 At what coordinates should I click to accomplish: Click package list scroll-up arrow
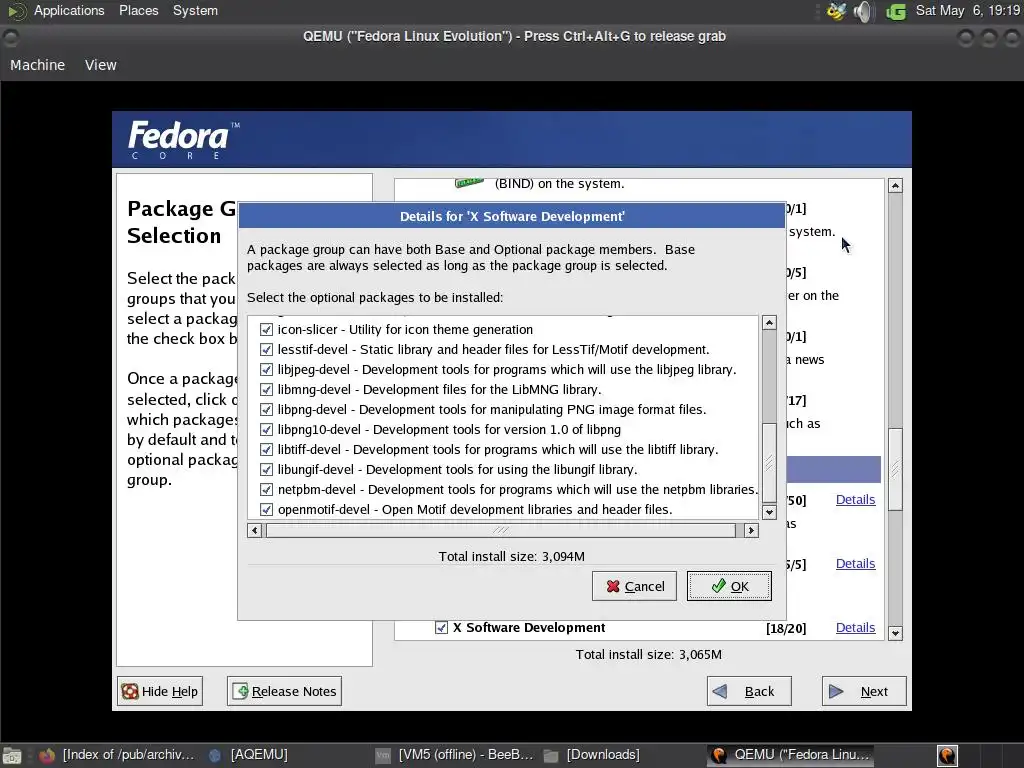pyautogui.click(x=769, y=323)
